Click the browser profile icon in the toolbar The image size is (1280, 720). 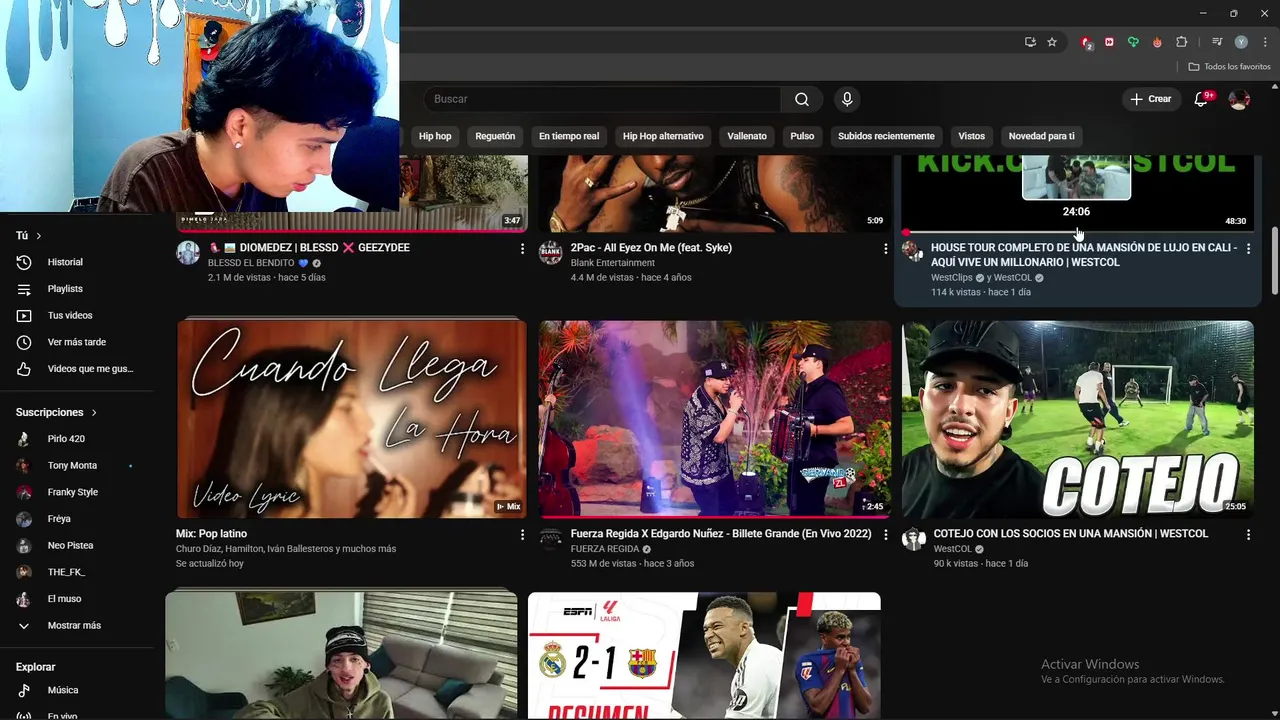click(1241, 42)
